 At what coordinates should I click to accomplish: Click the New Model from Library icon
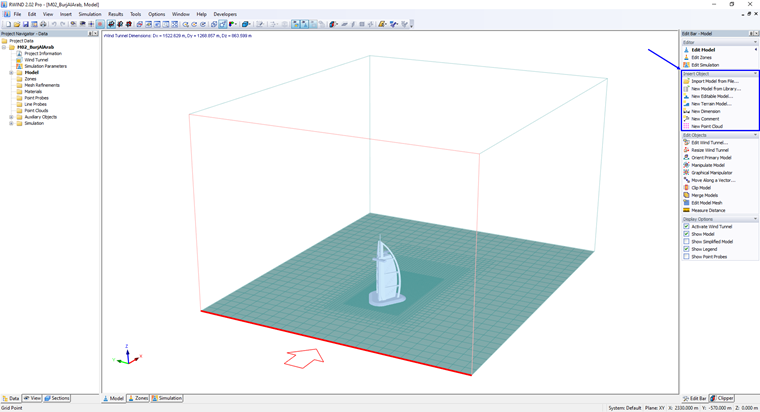(686, 89)
